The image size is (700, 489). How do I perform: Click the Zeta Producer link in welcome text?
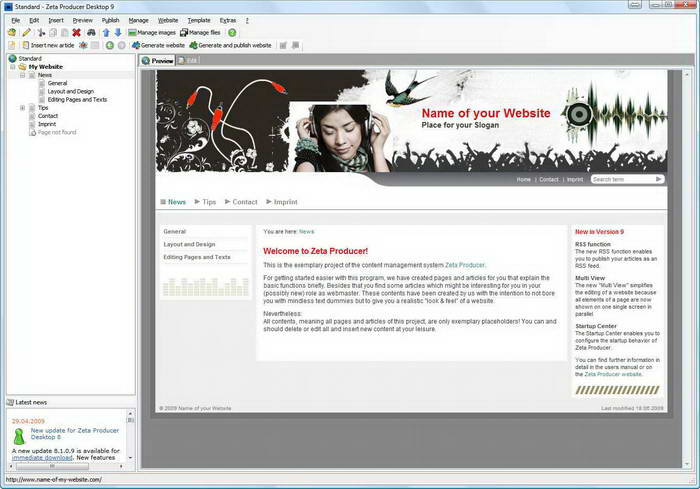point(465,265)
